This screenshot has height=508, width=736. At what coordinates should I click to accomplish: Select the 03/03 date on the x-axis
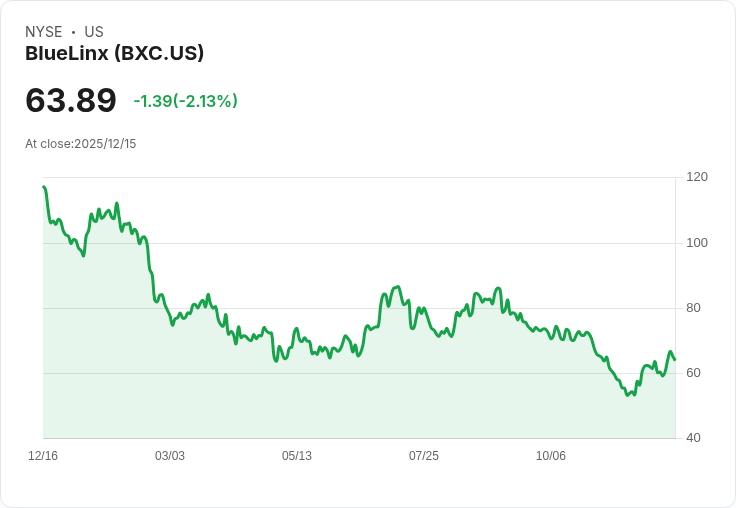170,456
